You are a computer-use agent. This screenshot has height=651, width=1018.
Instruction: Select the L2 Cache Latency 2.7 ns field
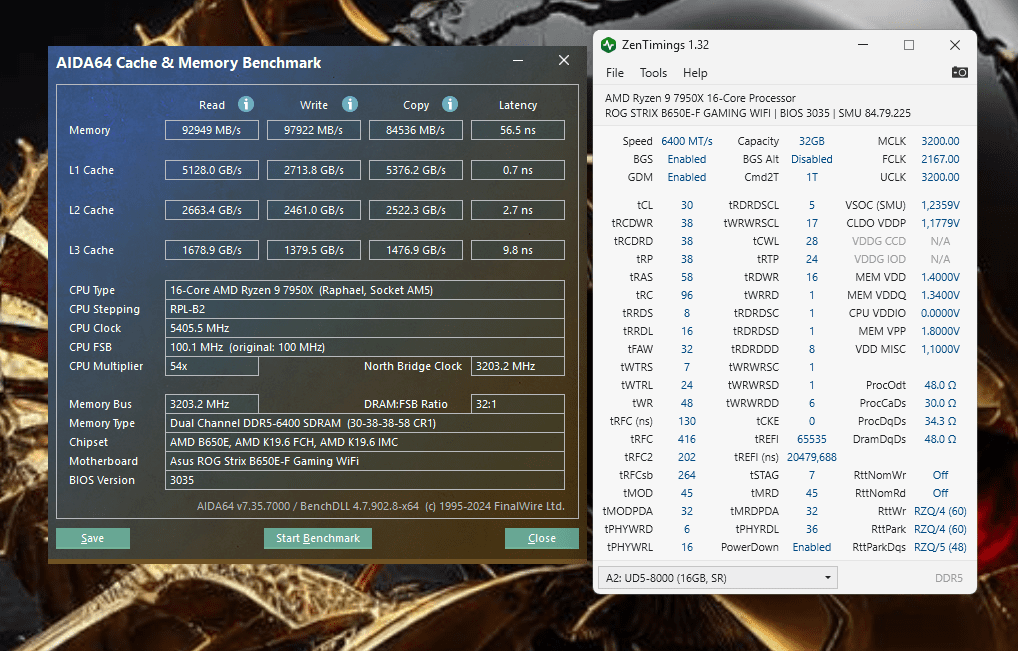(517, 210)
